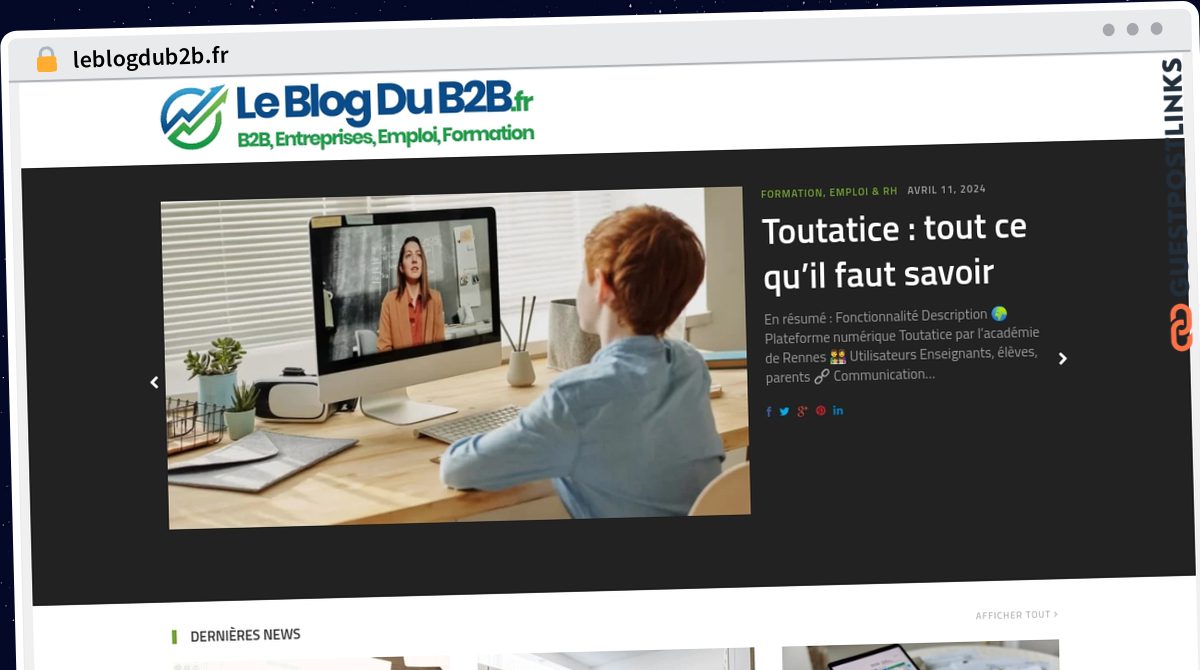
Task: Share article on Google Plus icon
Action: click(802, 411)
